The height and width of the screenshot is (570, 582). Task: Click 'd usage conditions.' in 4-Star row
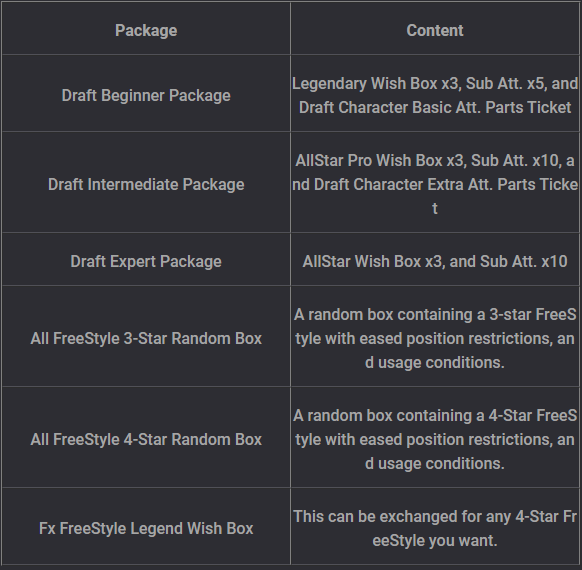tap(435, 463)
